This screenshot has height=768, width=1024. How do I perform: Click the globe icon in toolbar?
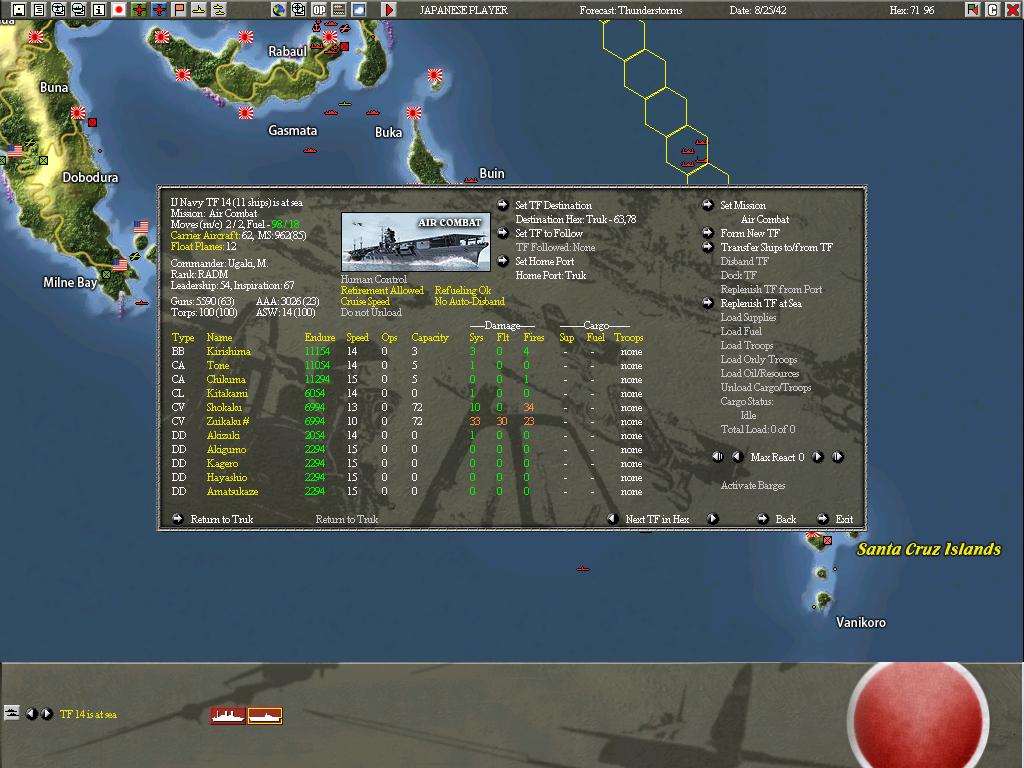point(279,10)
